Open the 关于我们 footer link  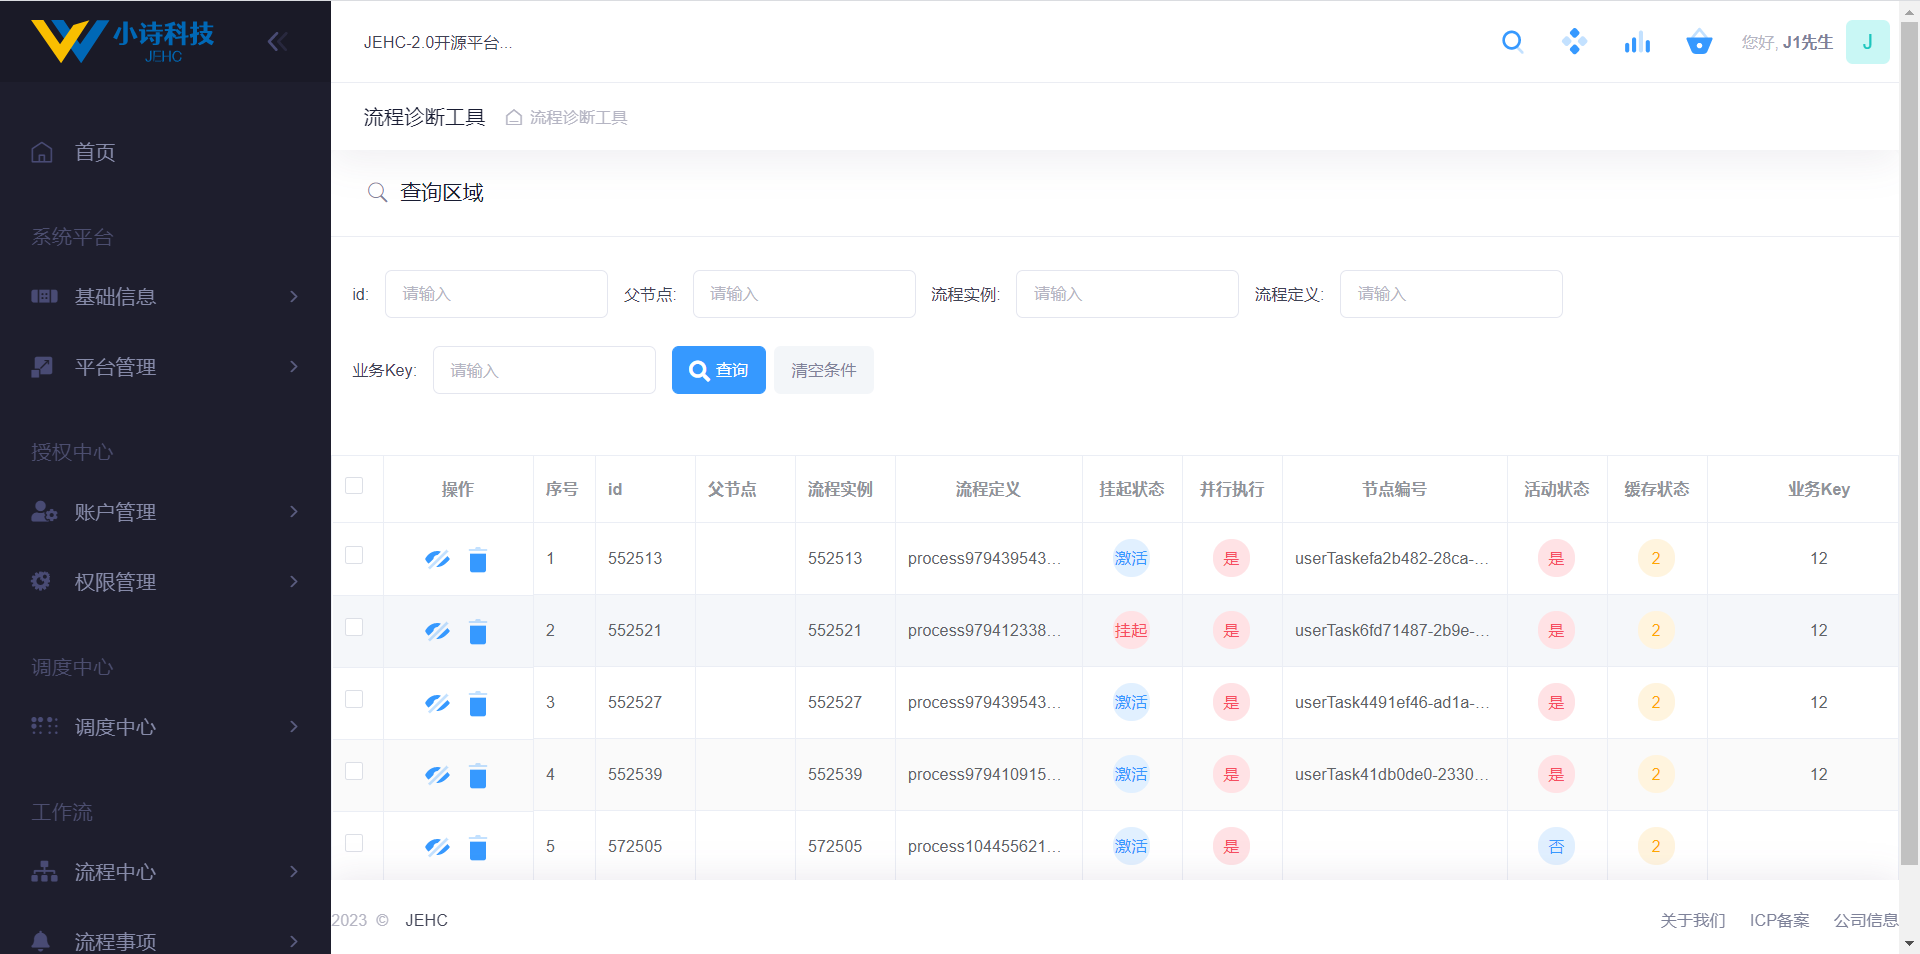[x=1693, y=920]
